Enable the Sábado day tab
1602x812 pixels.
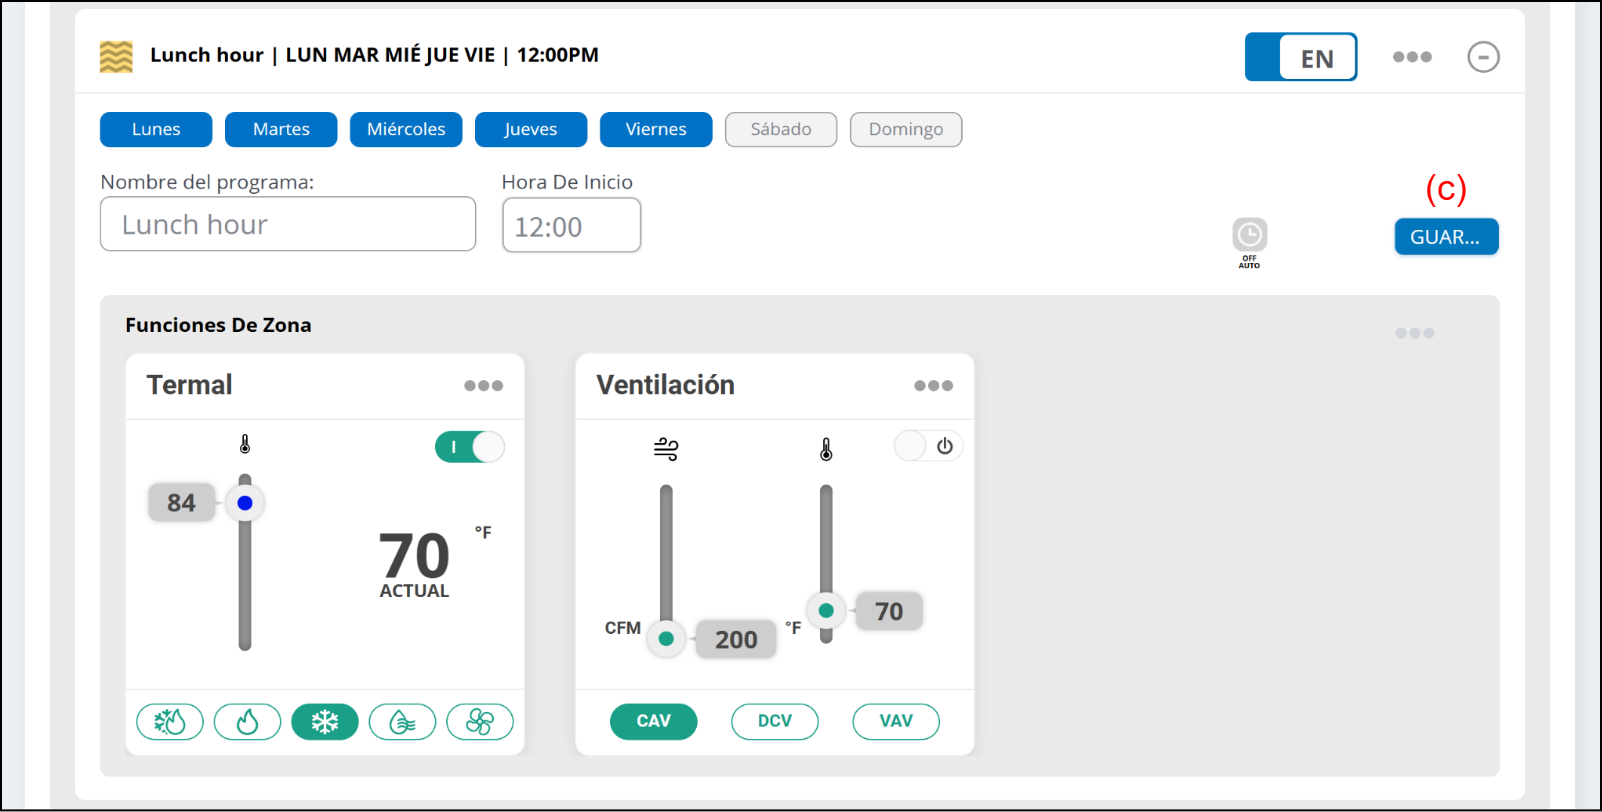(781, 129)
